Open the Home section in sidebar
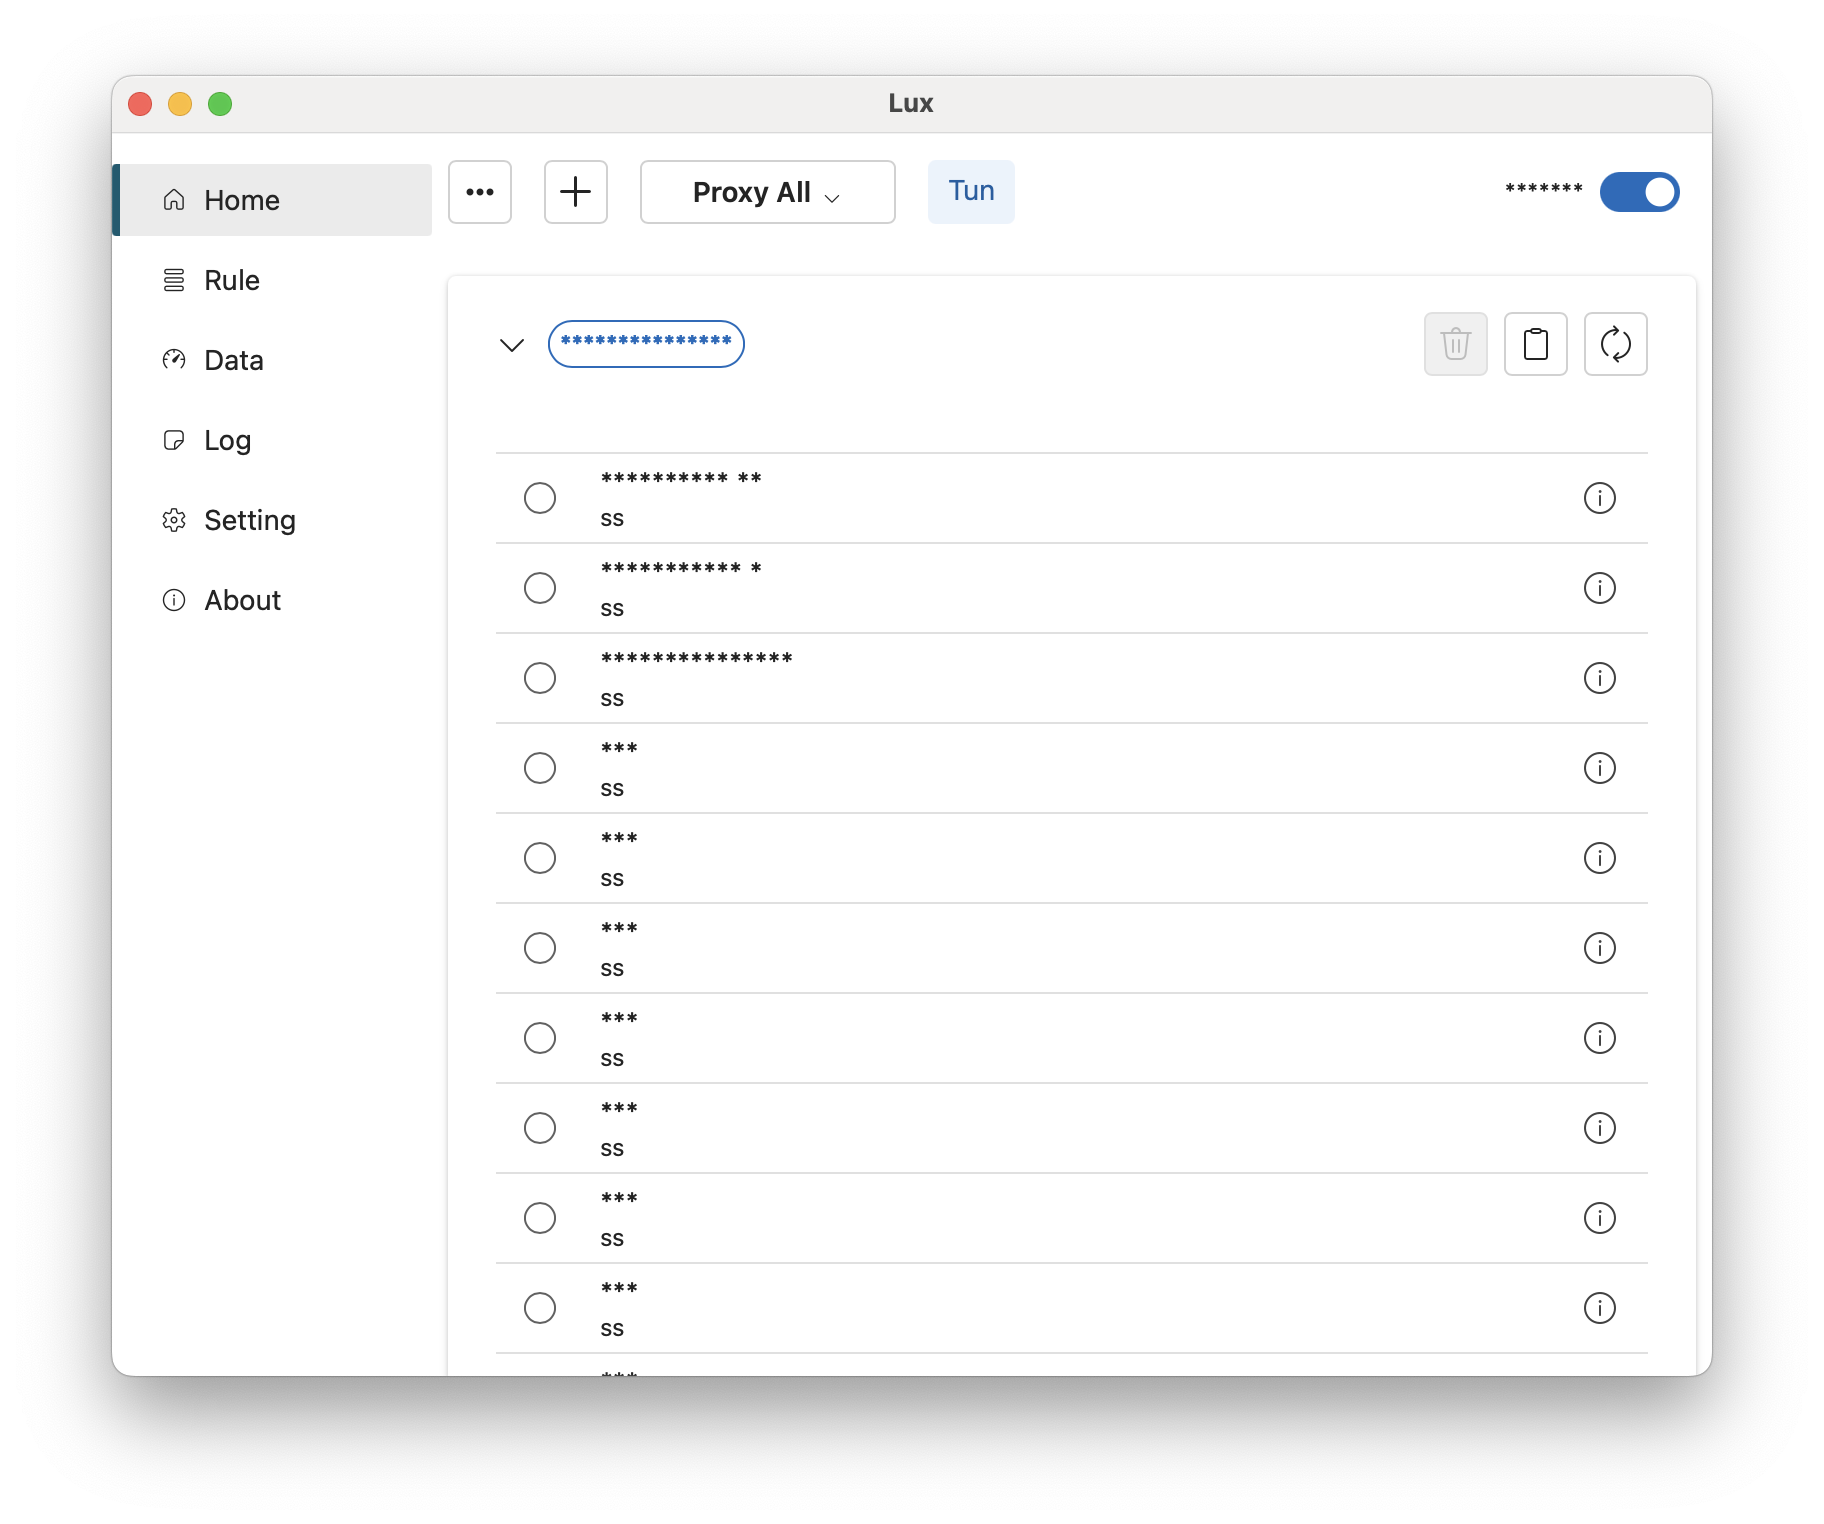Screen dimensions: 1824x1524 tap(241, 199)
